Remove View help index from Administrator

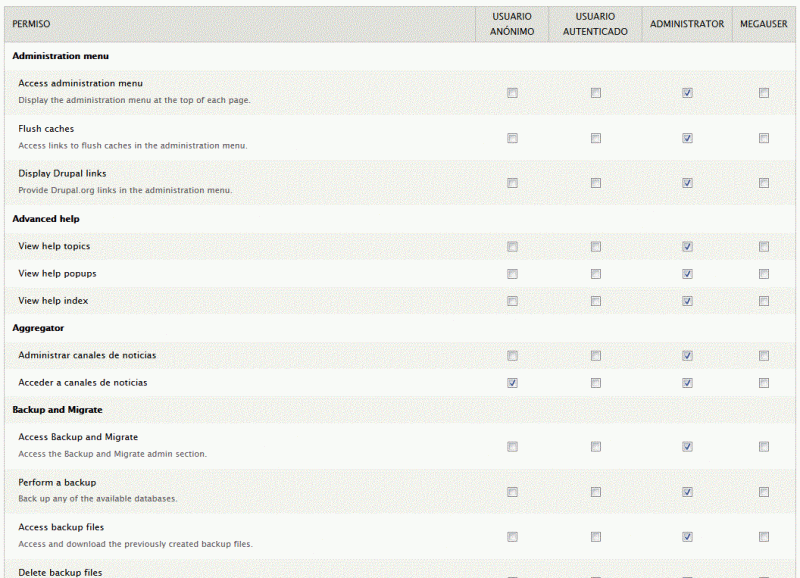687,300
